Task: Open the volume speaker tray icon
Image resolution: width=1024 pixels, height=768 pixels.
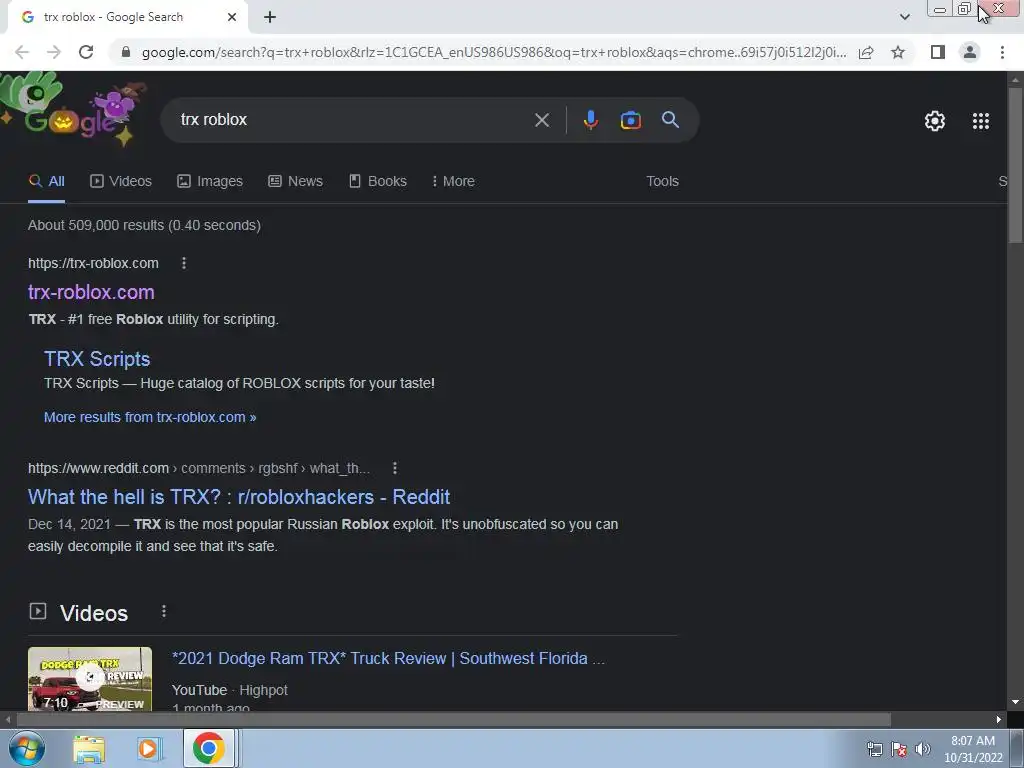Action: point(923,749)
